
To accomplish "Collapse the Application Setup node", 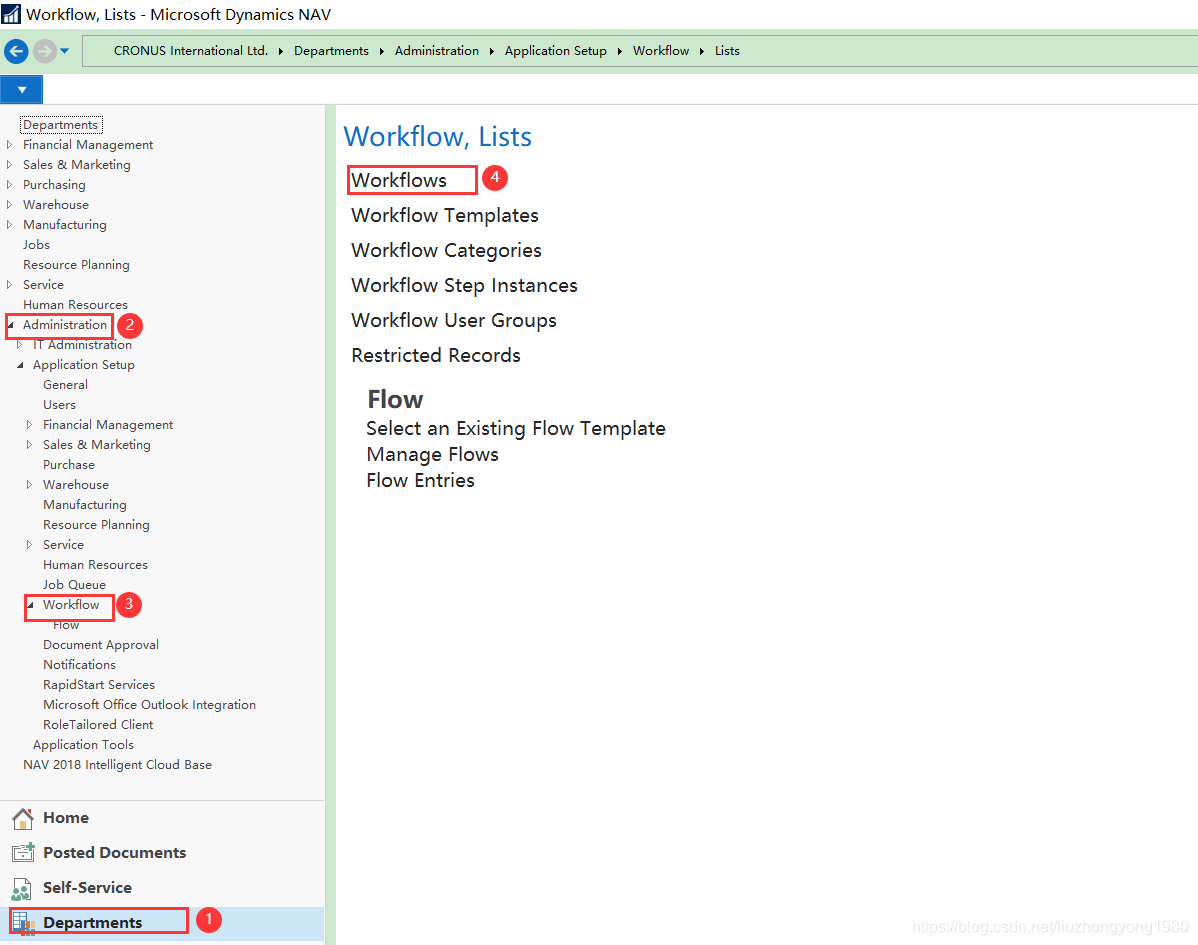I will pyautogui.click(x=20, y=365).
